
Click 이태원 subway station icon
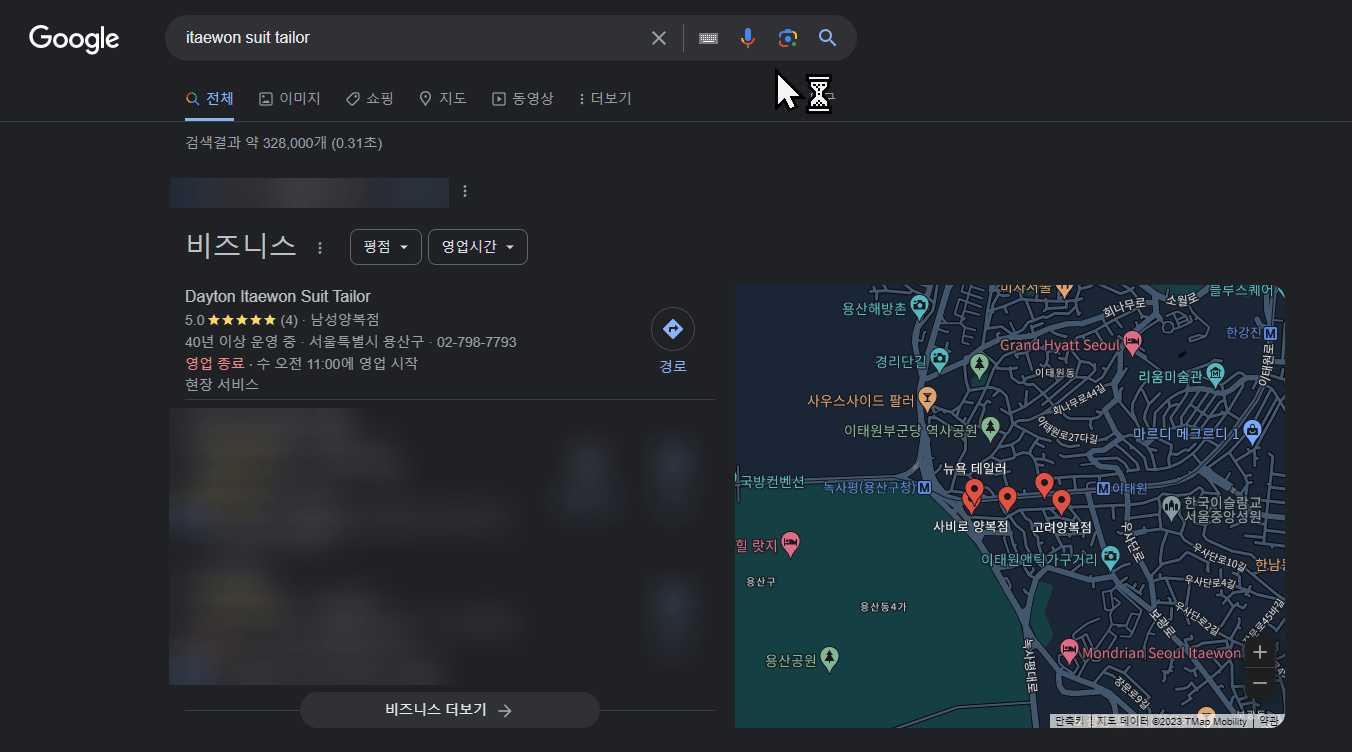coord(1104,488)
